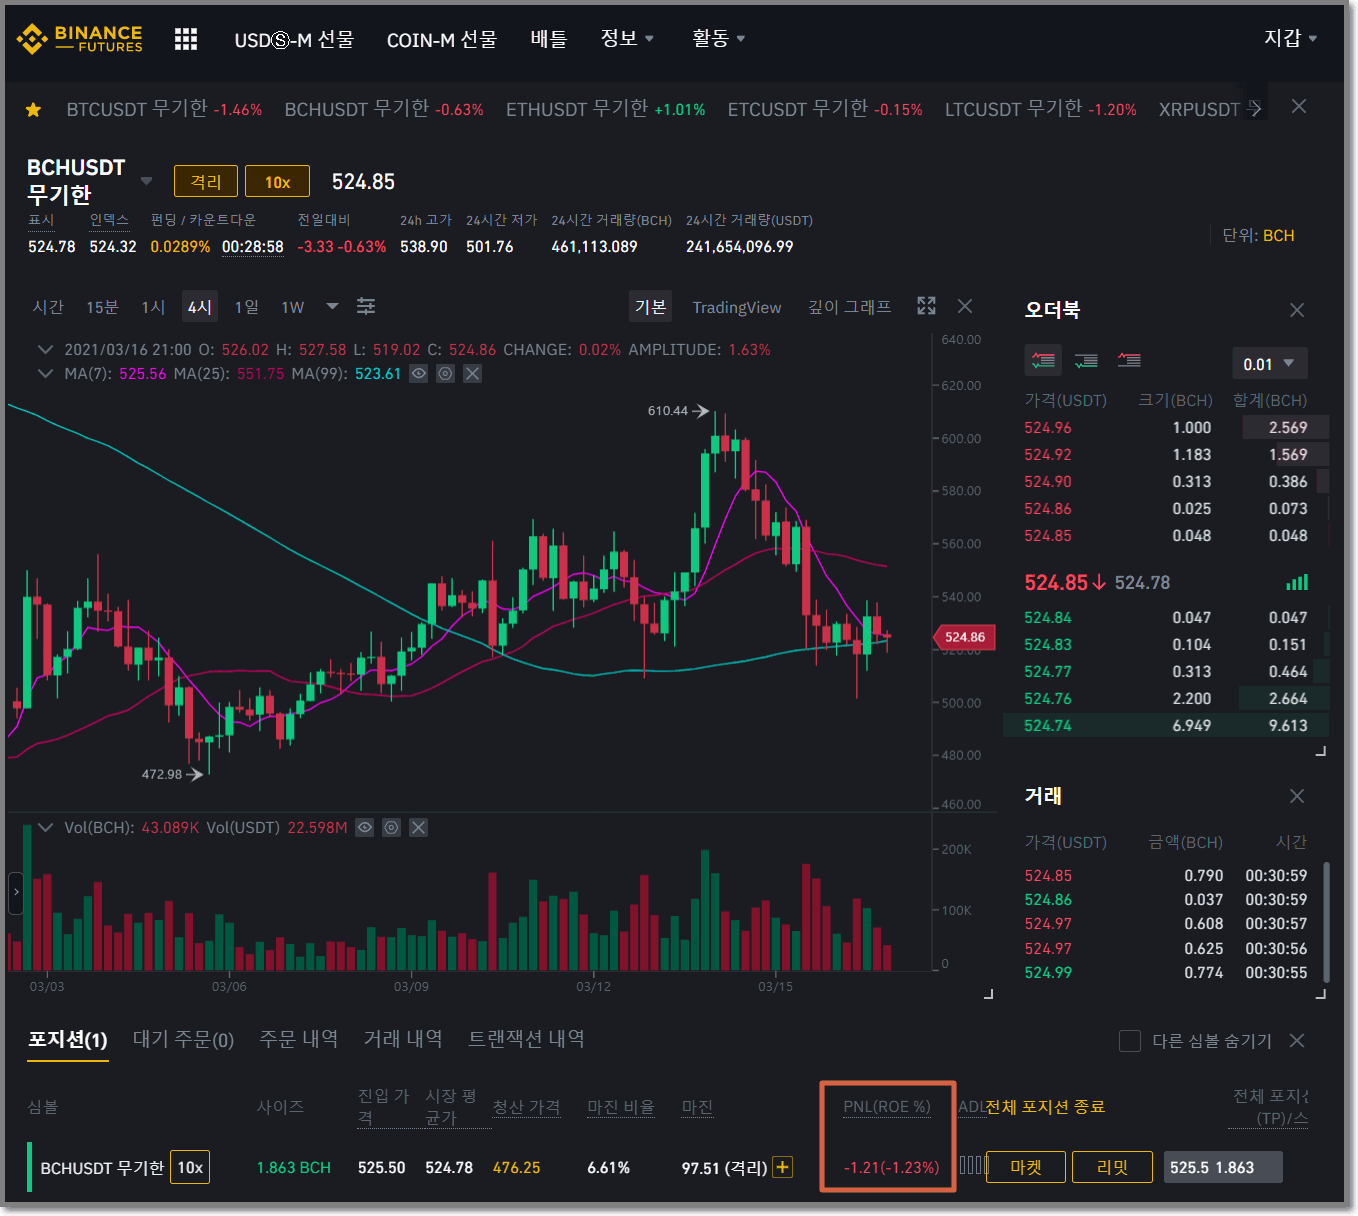Click the Binance Futures logo
This screenshot has width=1358, height=1216.
click(x=80, y=39)
